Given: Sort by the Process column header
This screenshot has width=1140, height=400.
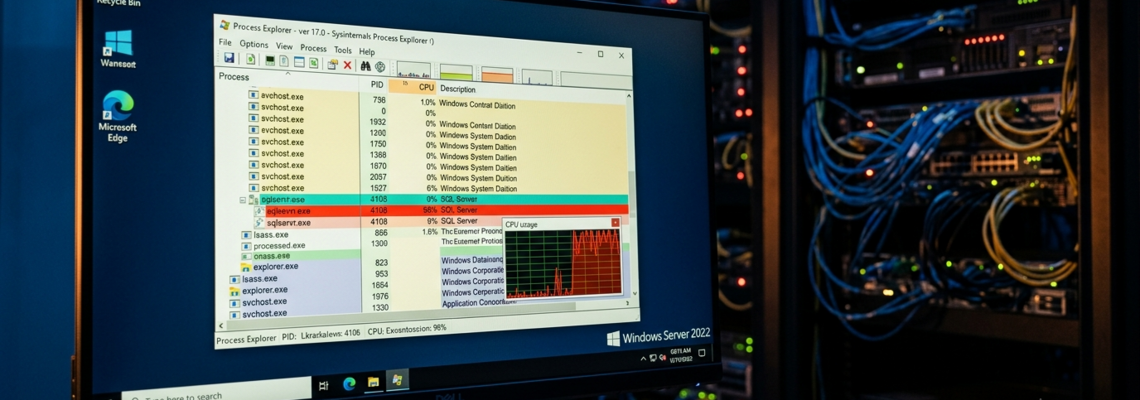Looking at the screenshot, I should pos(234,76).
